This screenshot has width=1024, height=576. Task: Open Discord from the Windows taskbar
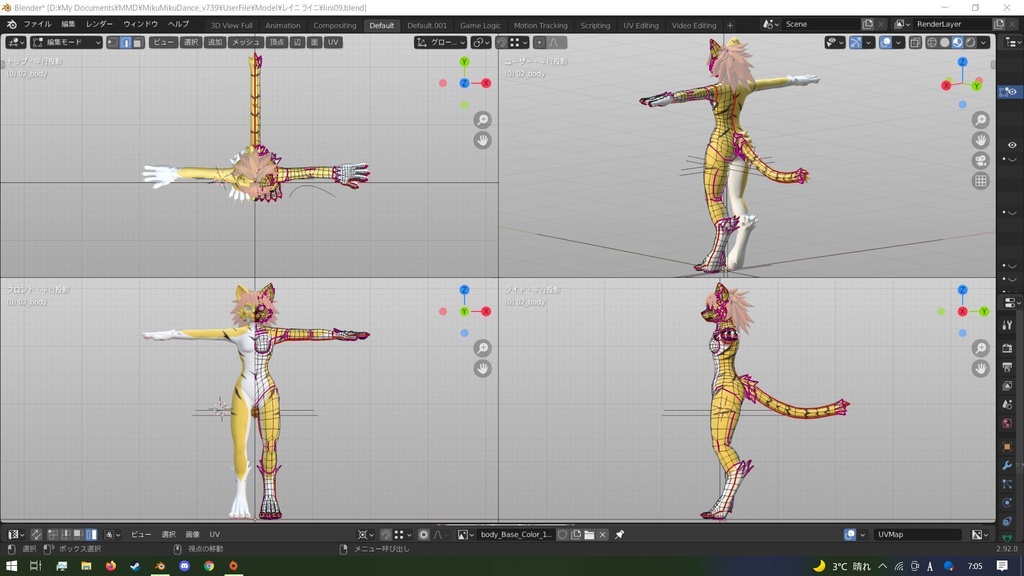(x=184, y=566)
